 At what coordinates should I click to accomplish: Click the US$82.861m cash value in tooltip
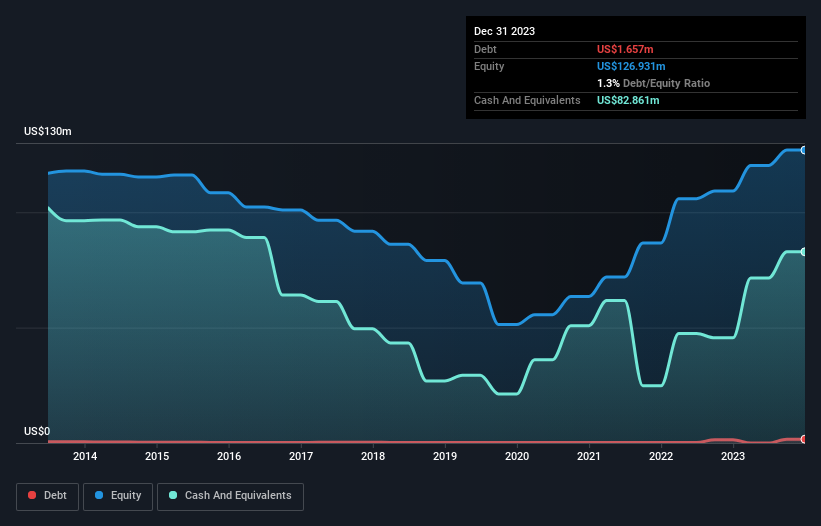[628, 100]
